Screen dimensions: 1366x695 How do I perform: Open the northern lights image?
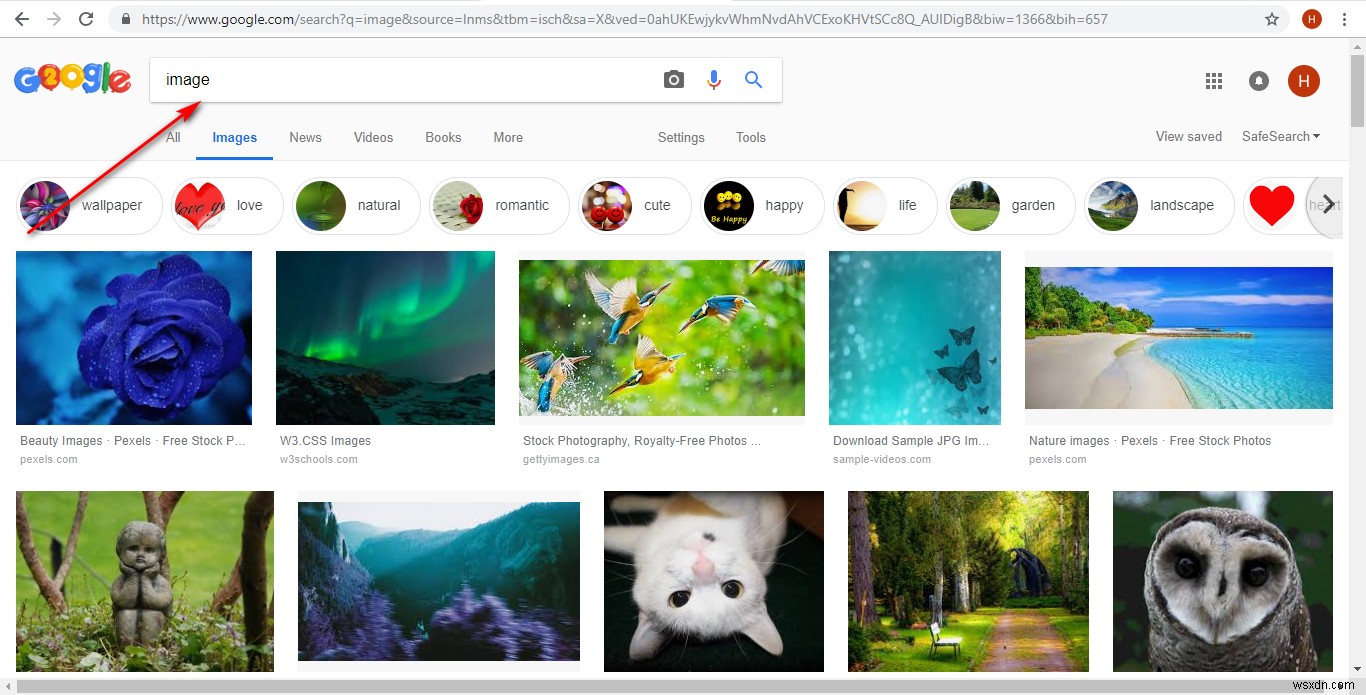[385, 338]
